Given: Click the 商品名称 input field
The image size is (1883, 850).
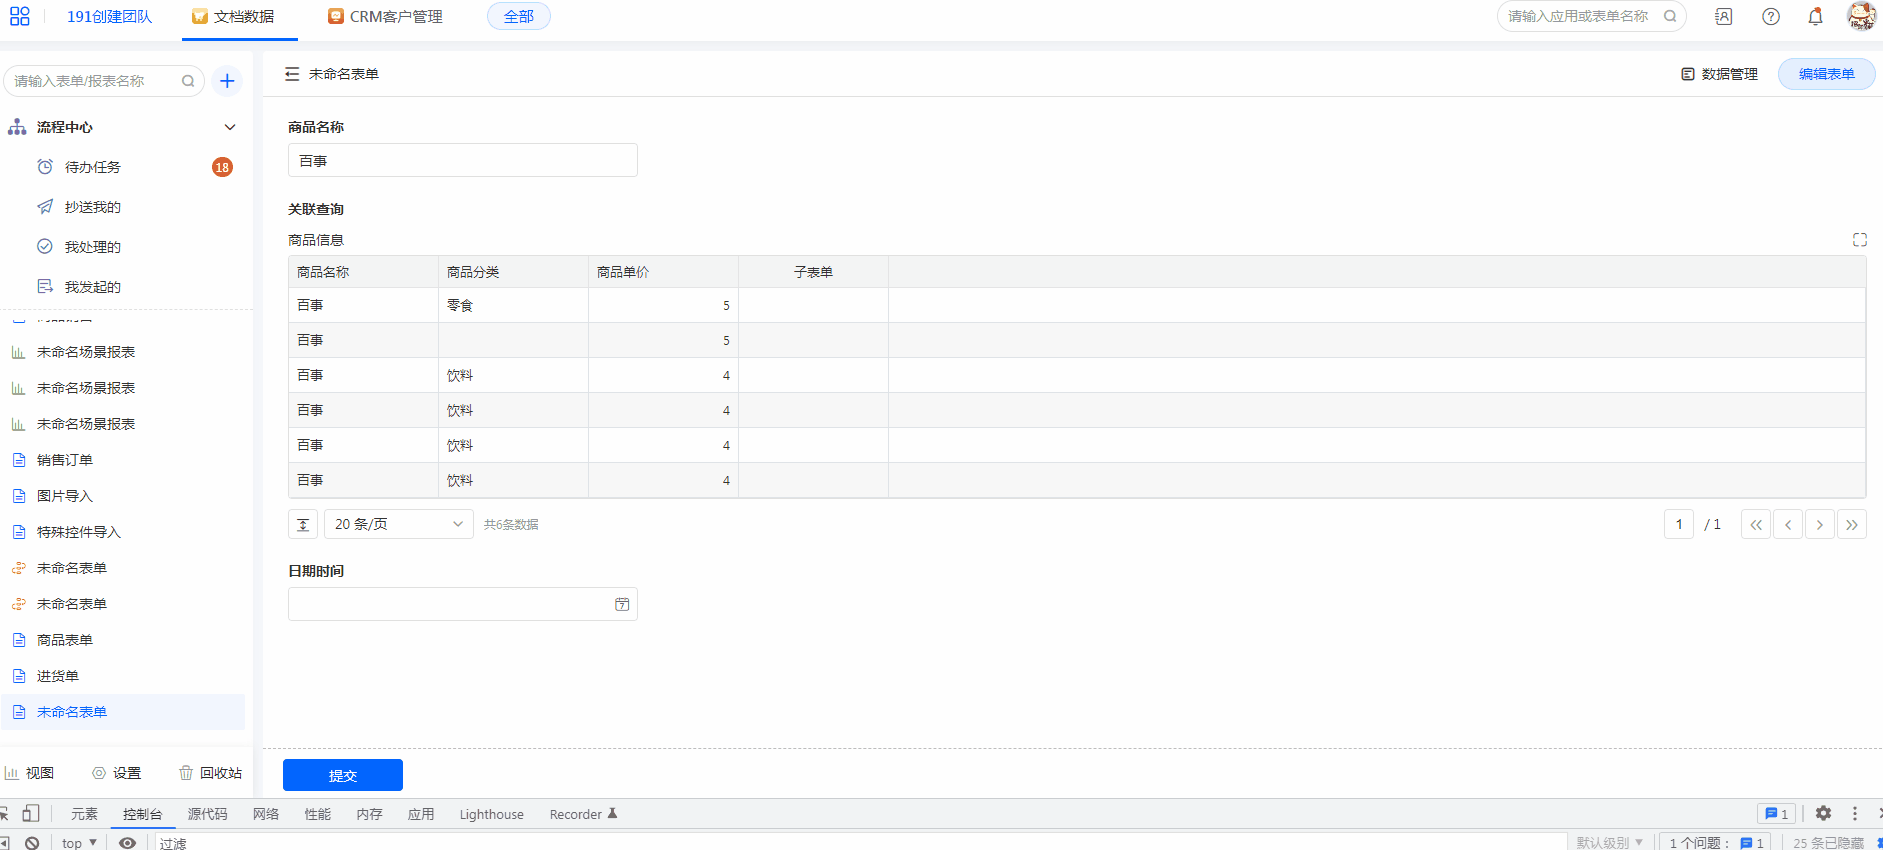Looking at the screenshot, I should [462, 160].
